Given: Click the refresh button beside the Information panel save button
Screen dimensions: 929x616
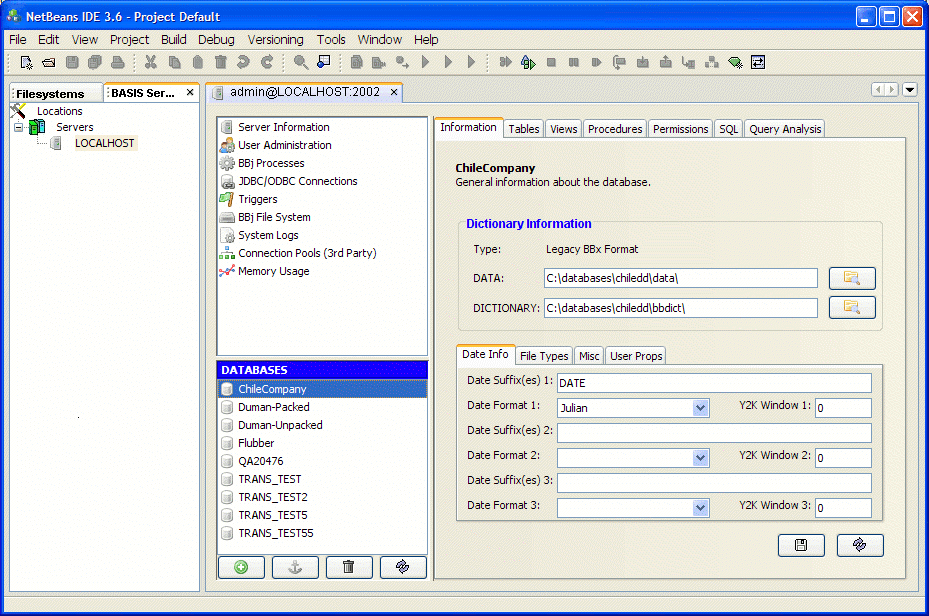Looking at the screenshot, I should [x=860, y=546].
